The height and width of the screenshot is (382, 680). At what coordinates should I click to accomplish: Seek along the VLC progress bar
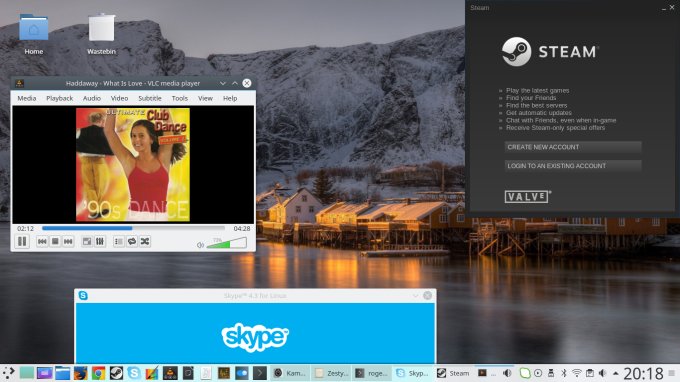(133, 228)
